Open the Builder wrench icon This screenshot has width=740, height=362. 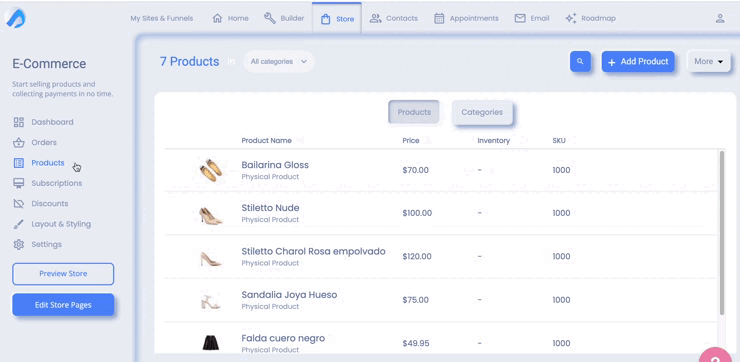pyautogui.click(x=270, y=18)
